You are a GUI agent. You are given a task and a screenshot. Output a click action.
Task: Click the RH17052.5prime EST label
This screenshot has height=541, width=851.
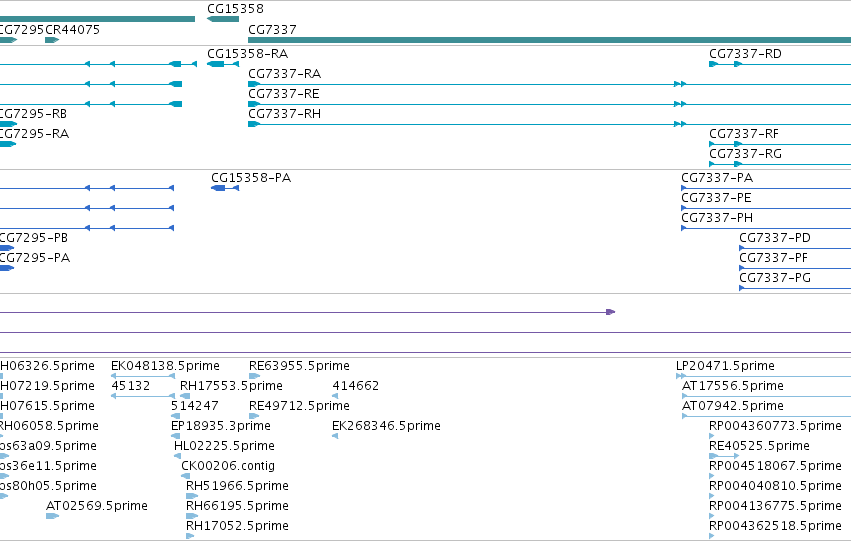[237, 527]
